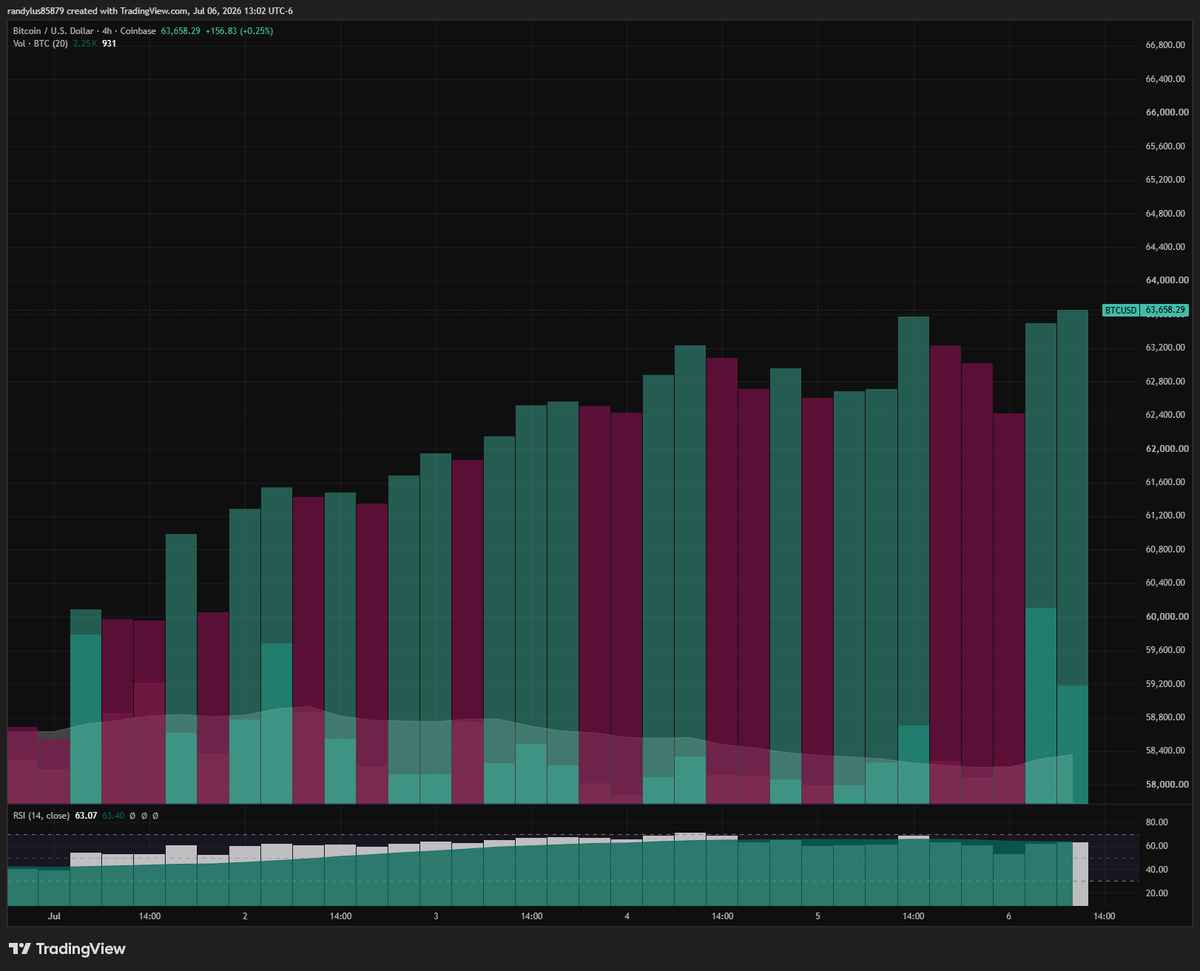
Task: Click the RSI 40.00 scale label
Action: coord(1156,869)
